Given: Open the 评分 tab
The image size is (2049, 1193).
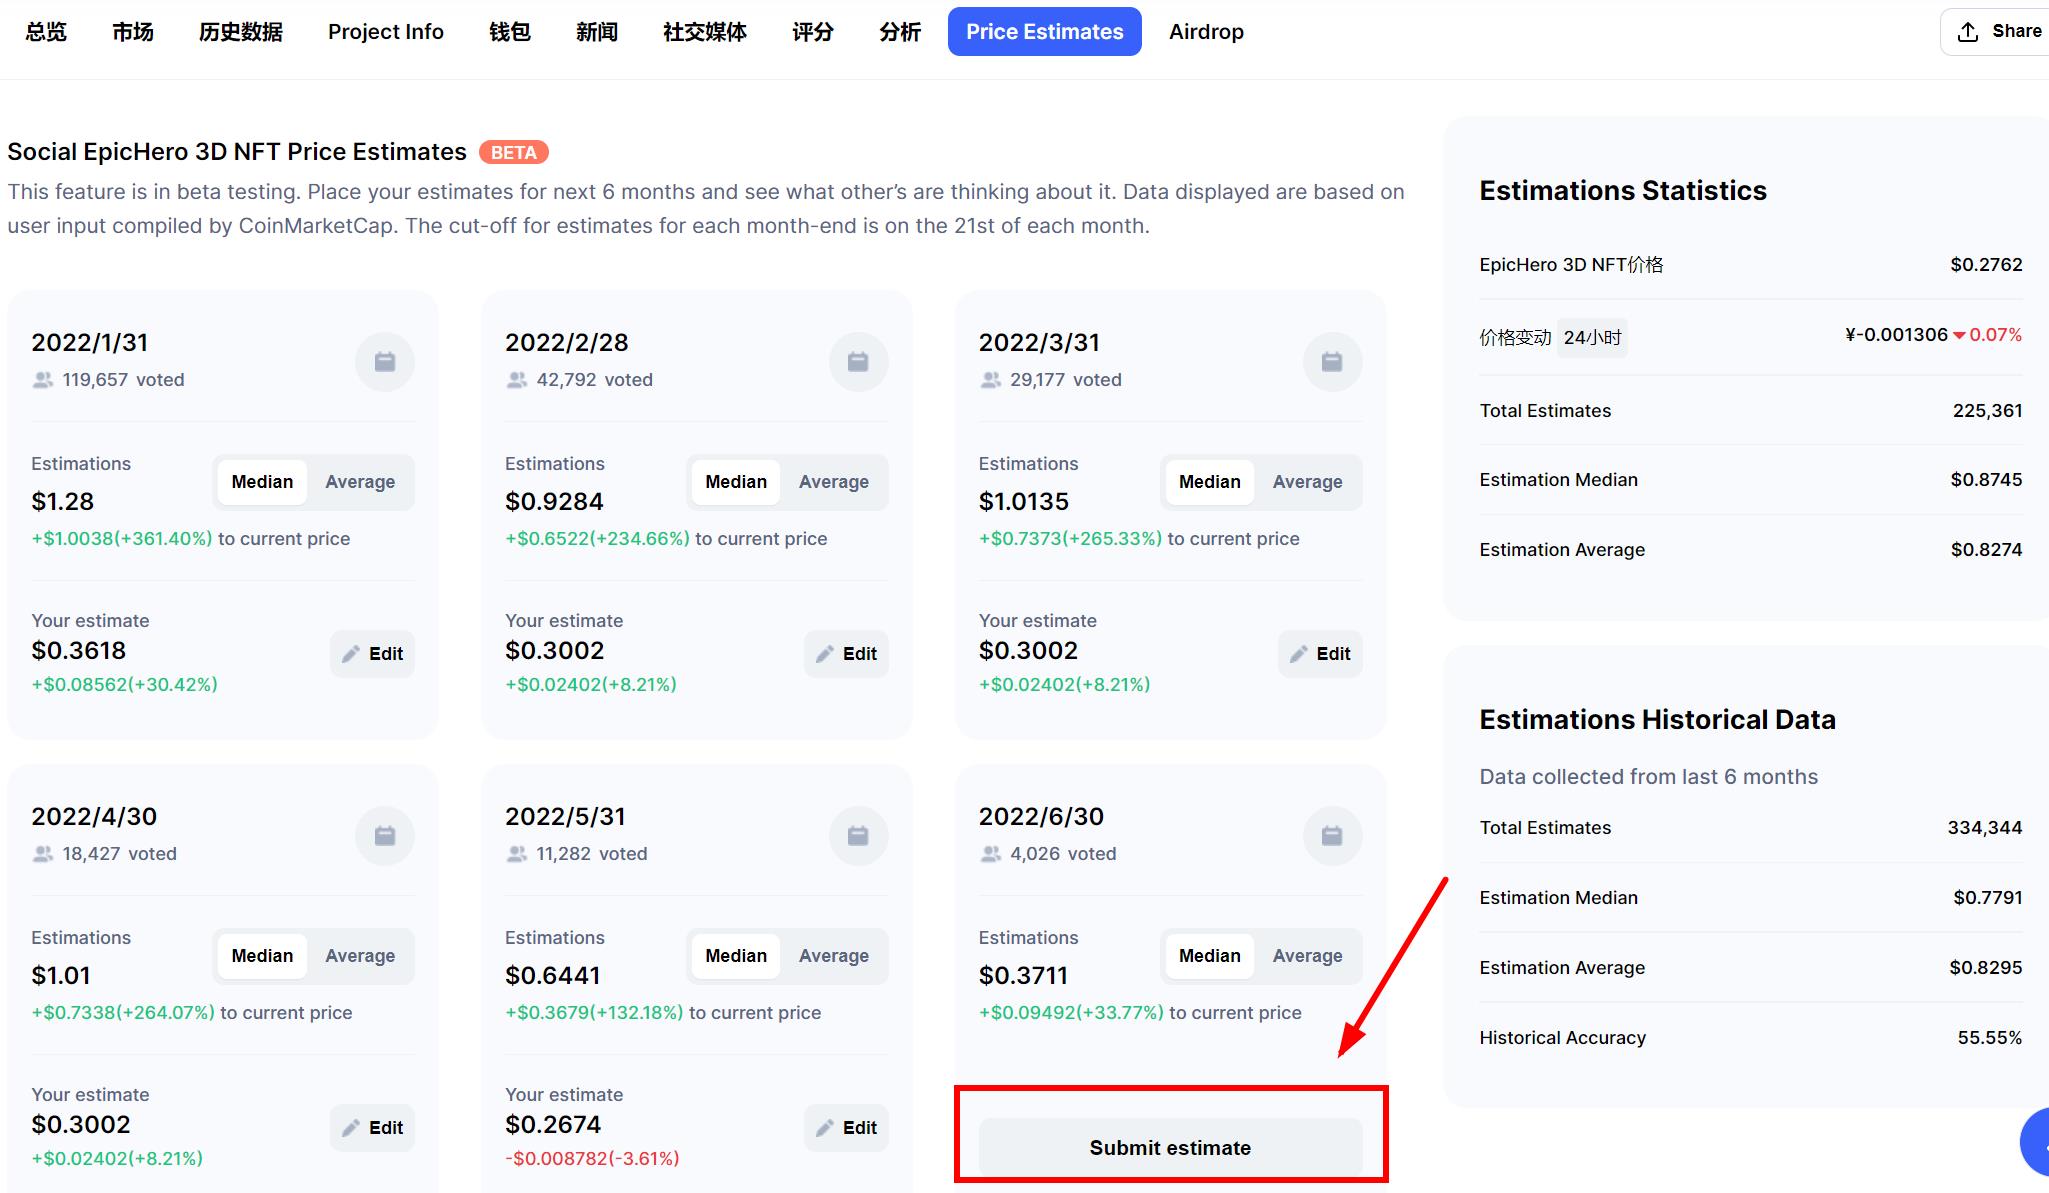Looking at the screenshot, I should coord(813,32).
